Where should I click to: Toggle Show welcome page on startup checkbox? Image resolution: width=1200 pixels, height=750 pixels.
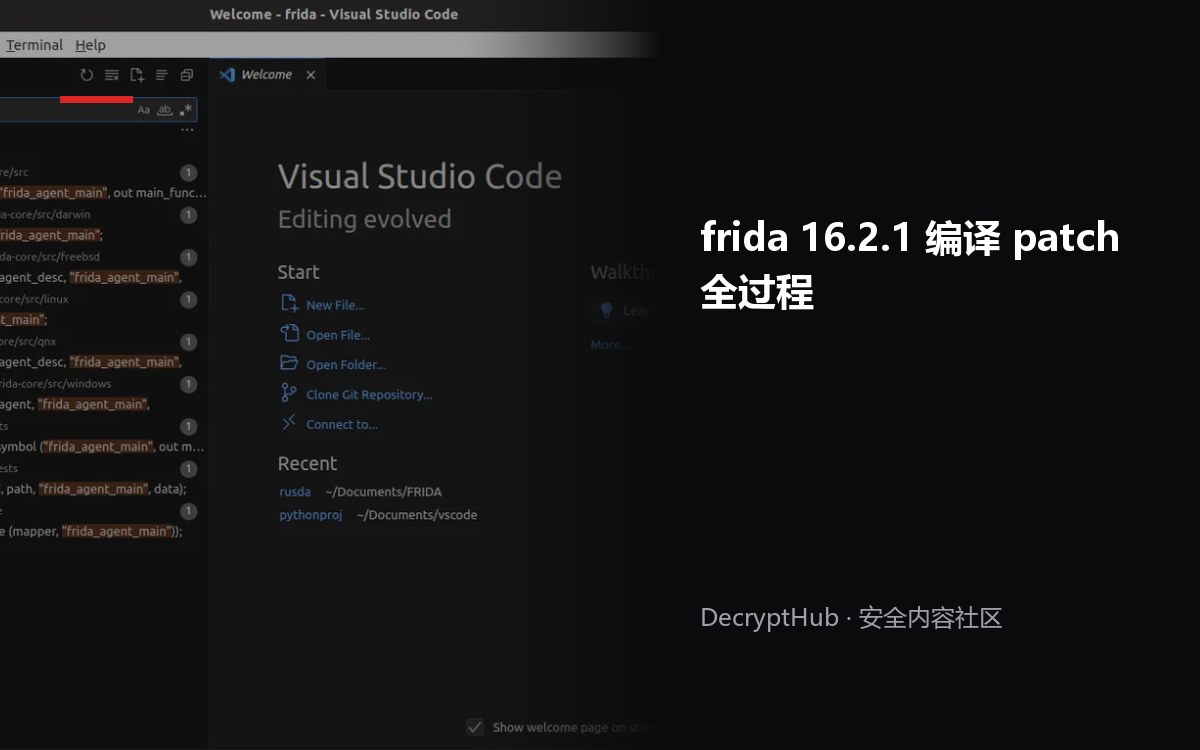tap(475, 727)
